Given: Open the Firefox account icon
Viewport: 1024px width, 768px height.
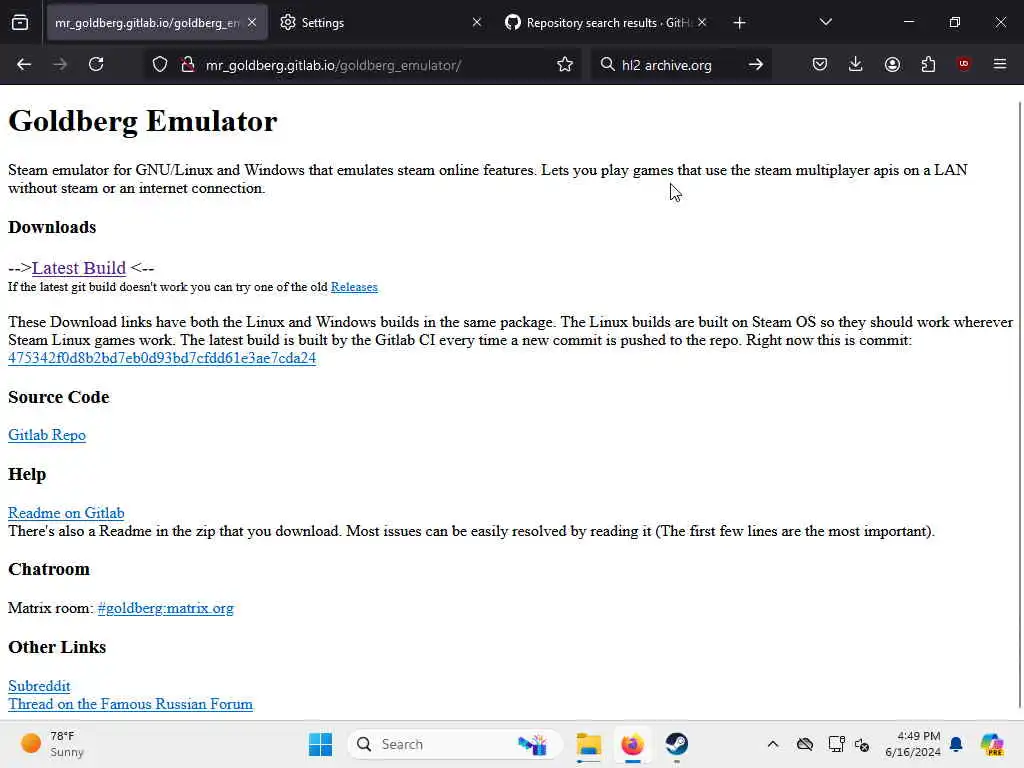Looking at the screenshot, I should (892, 65).
